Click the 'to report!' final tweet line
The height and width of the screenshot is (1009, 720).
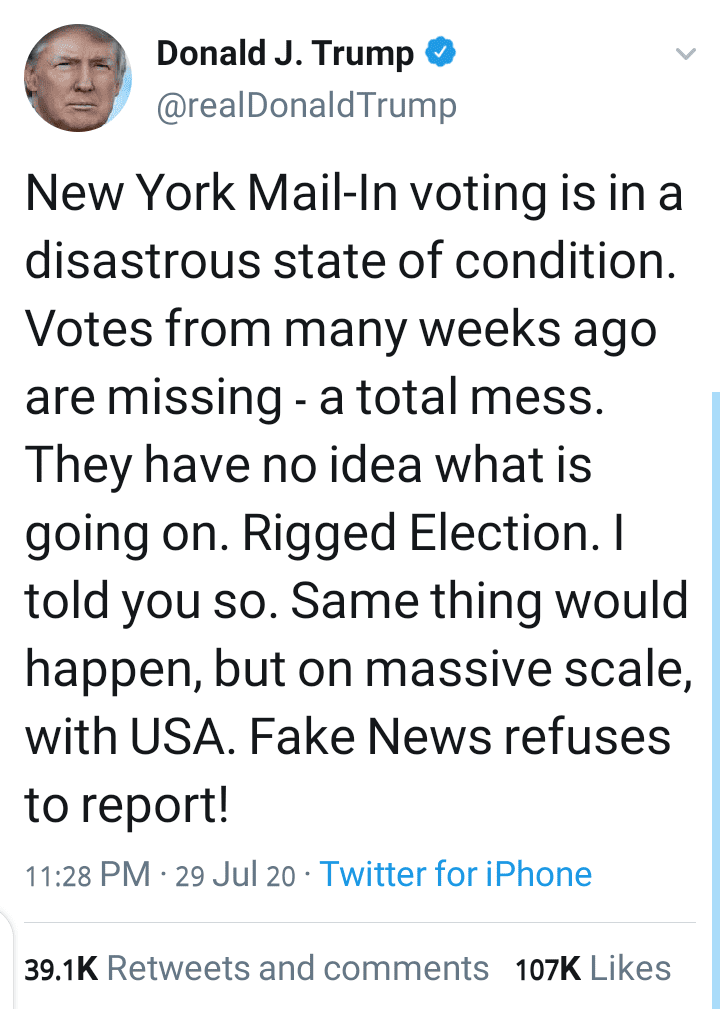coord(127,806)
